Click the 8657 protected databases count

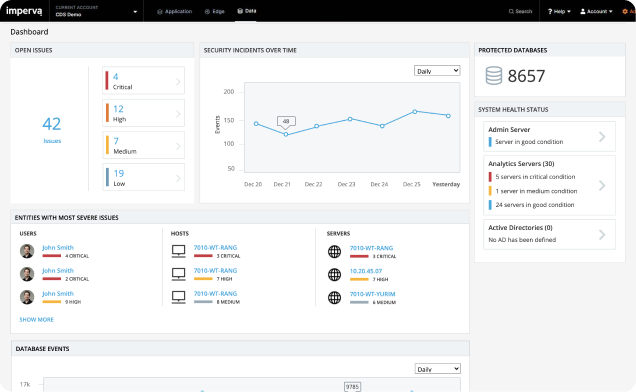tap(526, 76)
